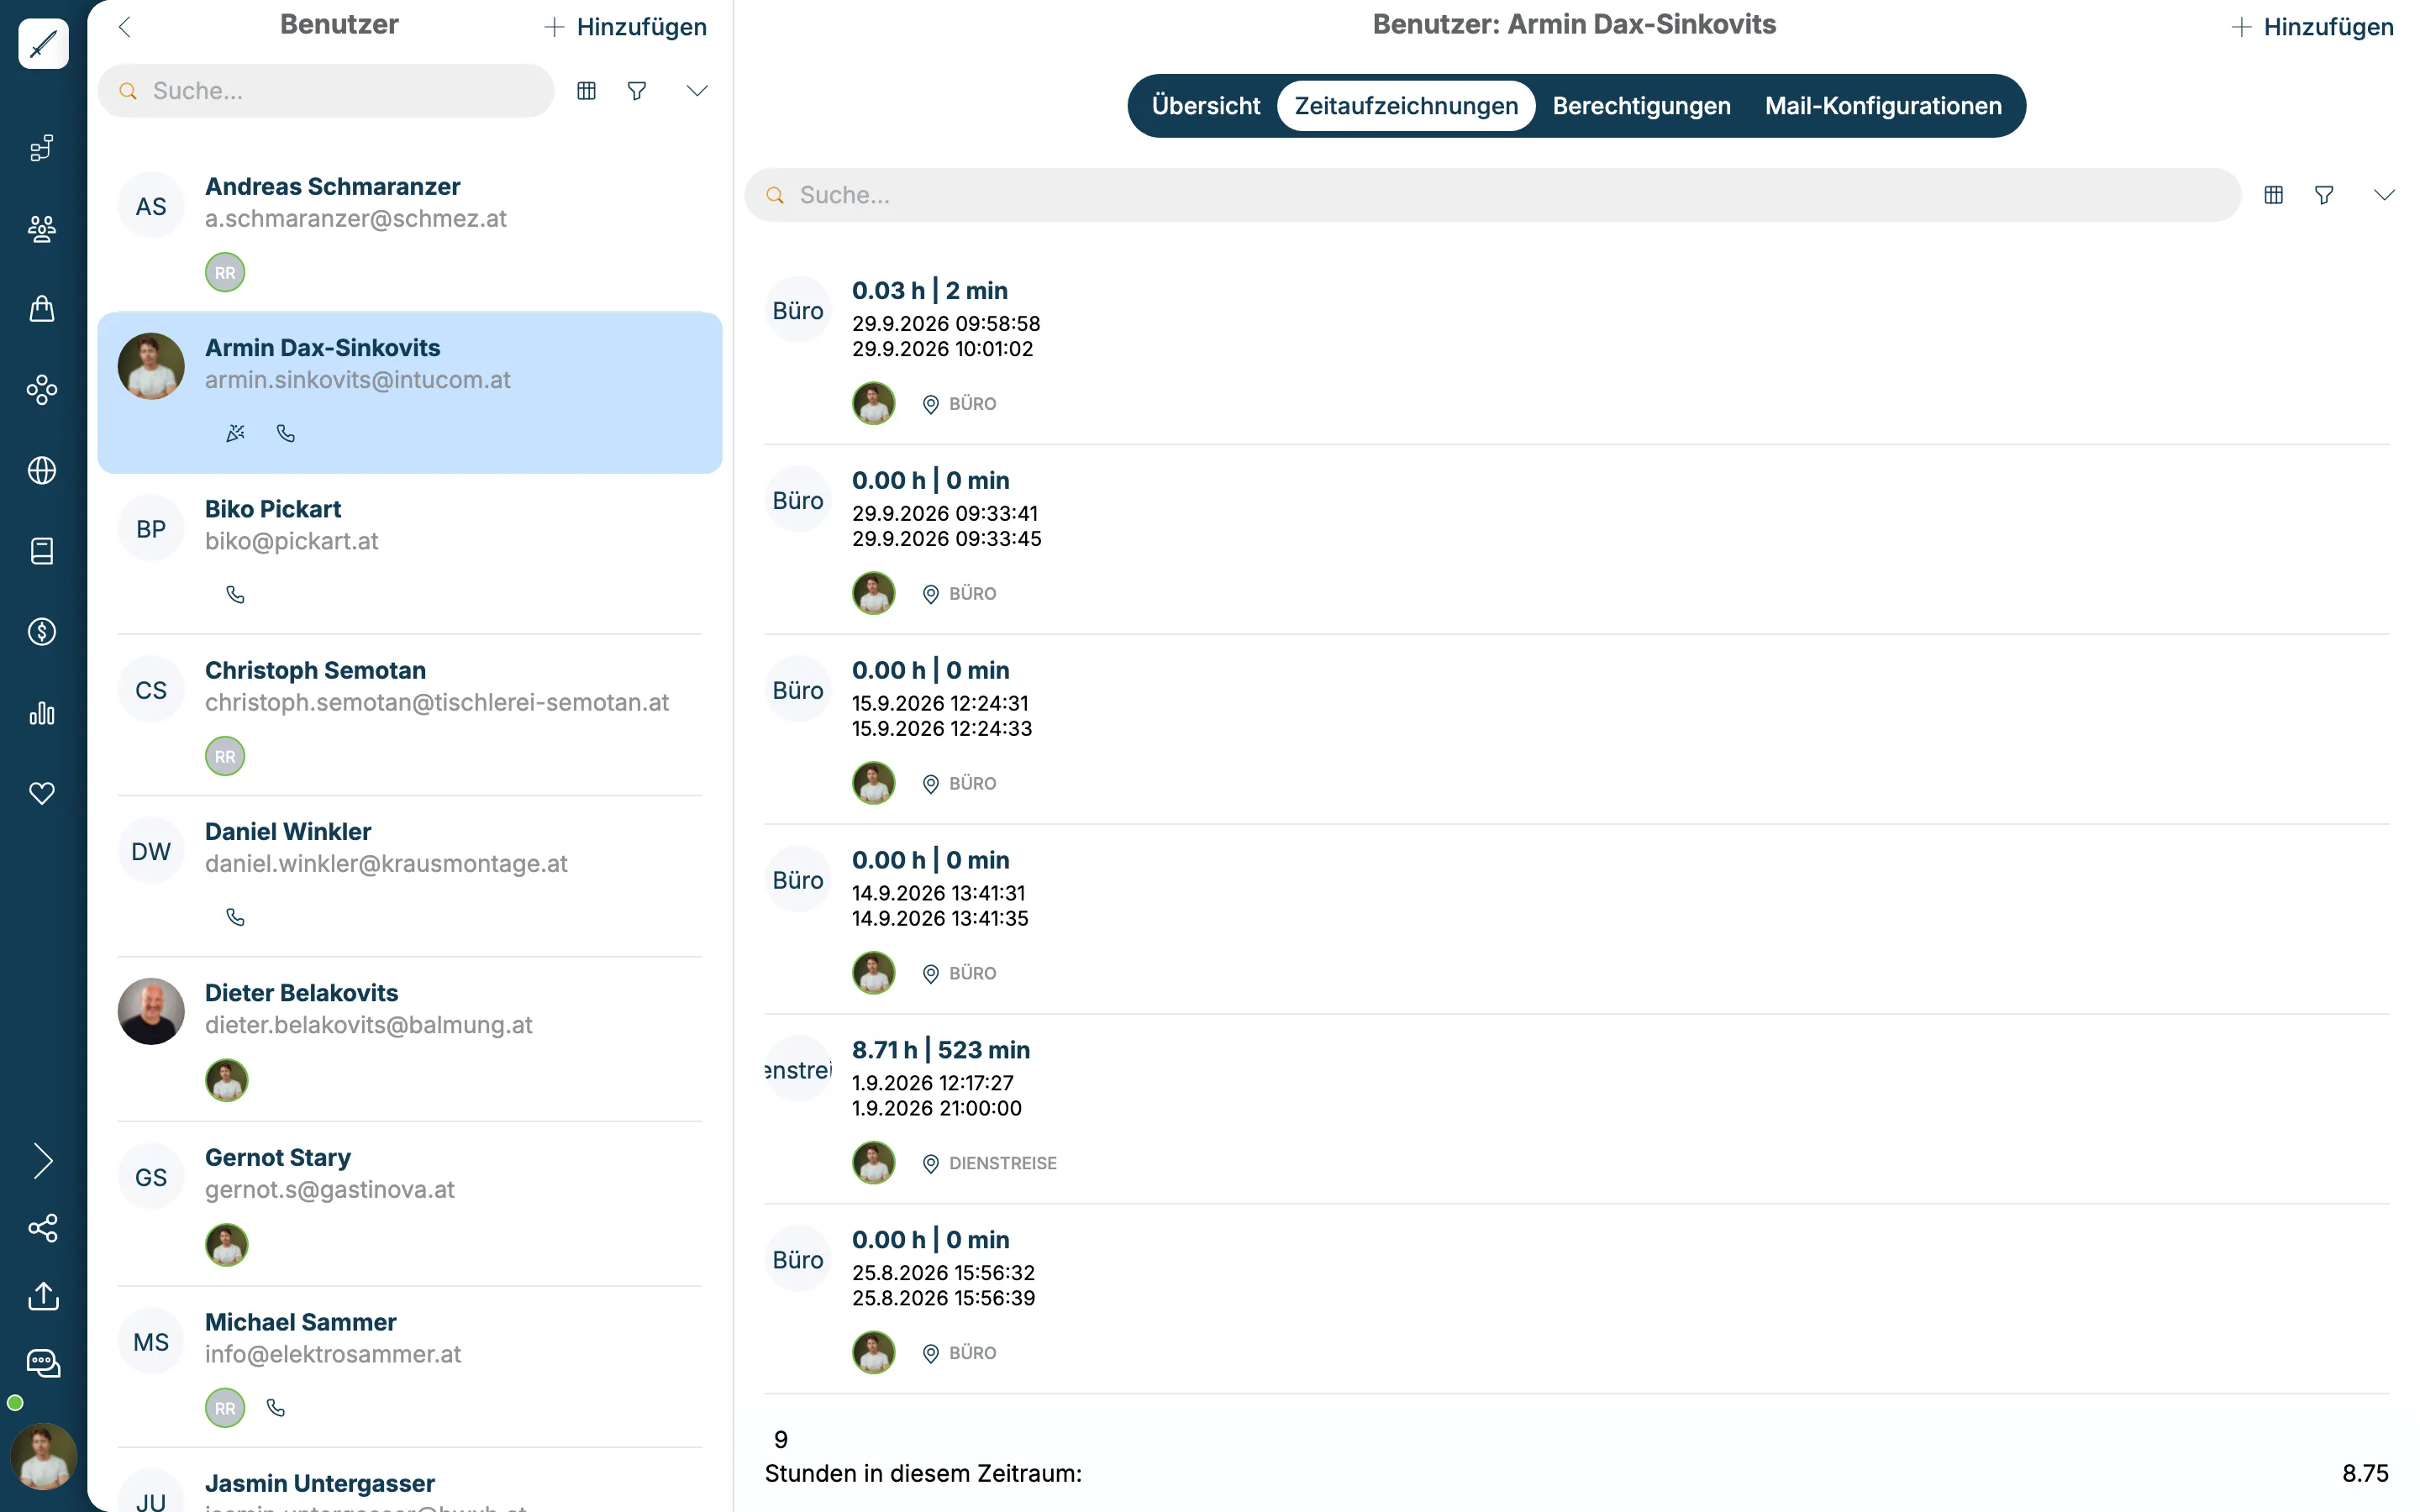2420x1512 pixels.
Task: Open the users group sidebar icon
Action: click(x=42, y=229)
